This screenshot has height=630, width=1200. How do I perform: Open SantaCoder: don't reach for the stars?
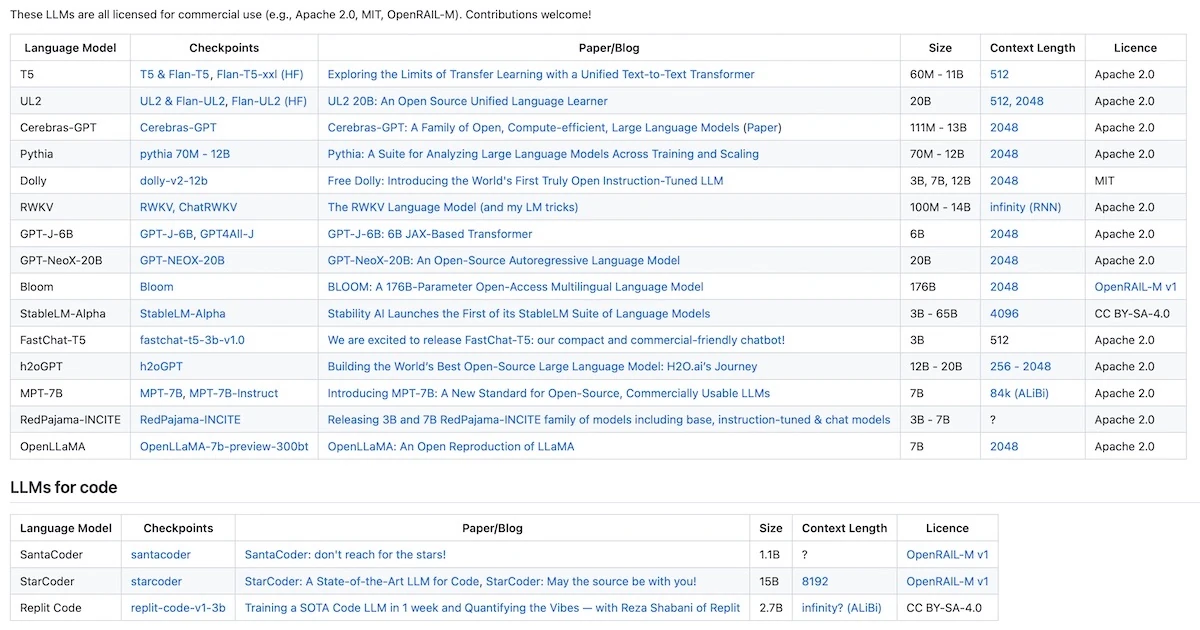click(x=345, y=554)
